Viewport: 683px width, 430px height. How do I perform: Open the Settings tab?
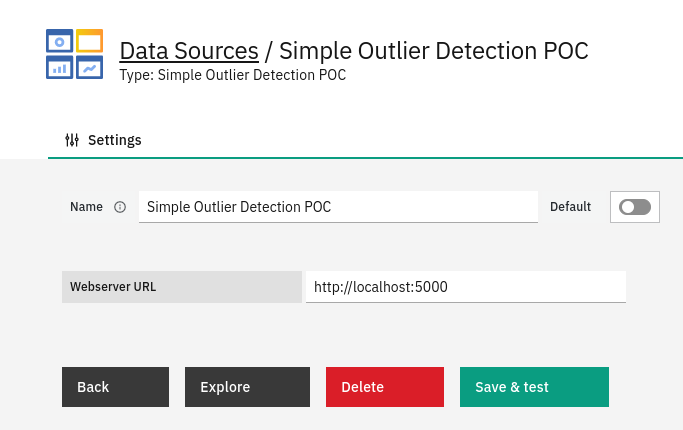pyautogui.click(x=103, y=140)
